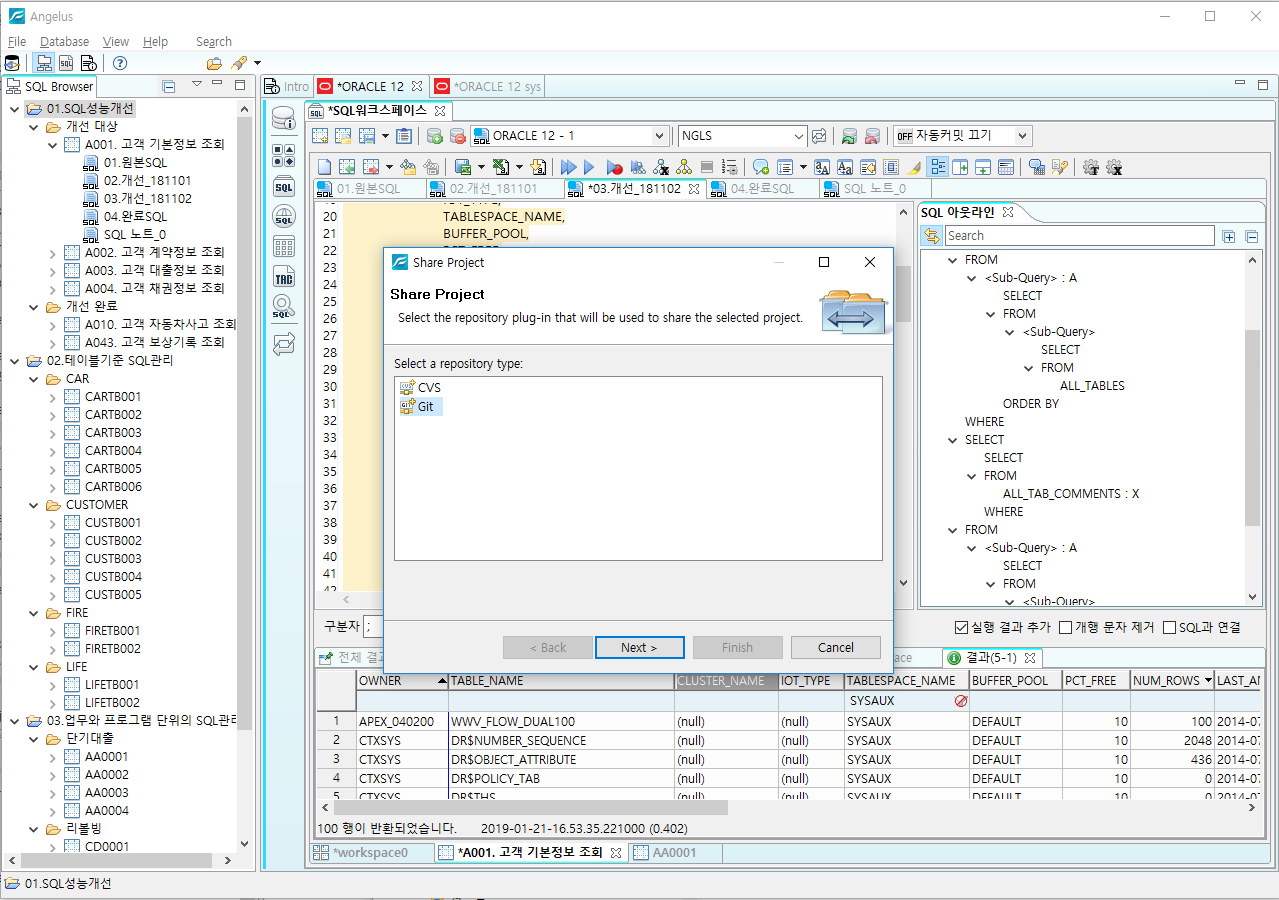Click the speech bubble comment toolbar icon
This screenshot has height=900, width=1279.
[x=761, y=167]
